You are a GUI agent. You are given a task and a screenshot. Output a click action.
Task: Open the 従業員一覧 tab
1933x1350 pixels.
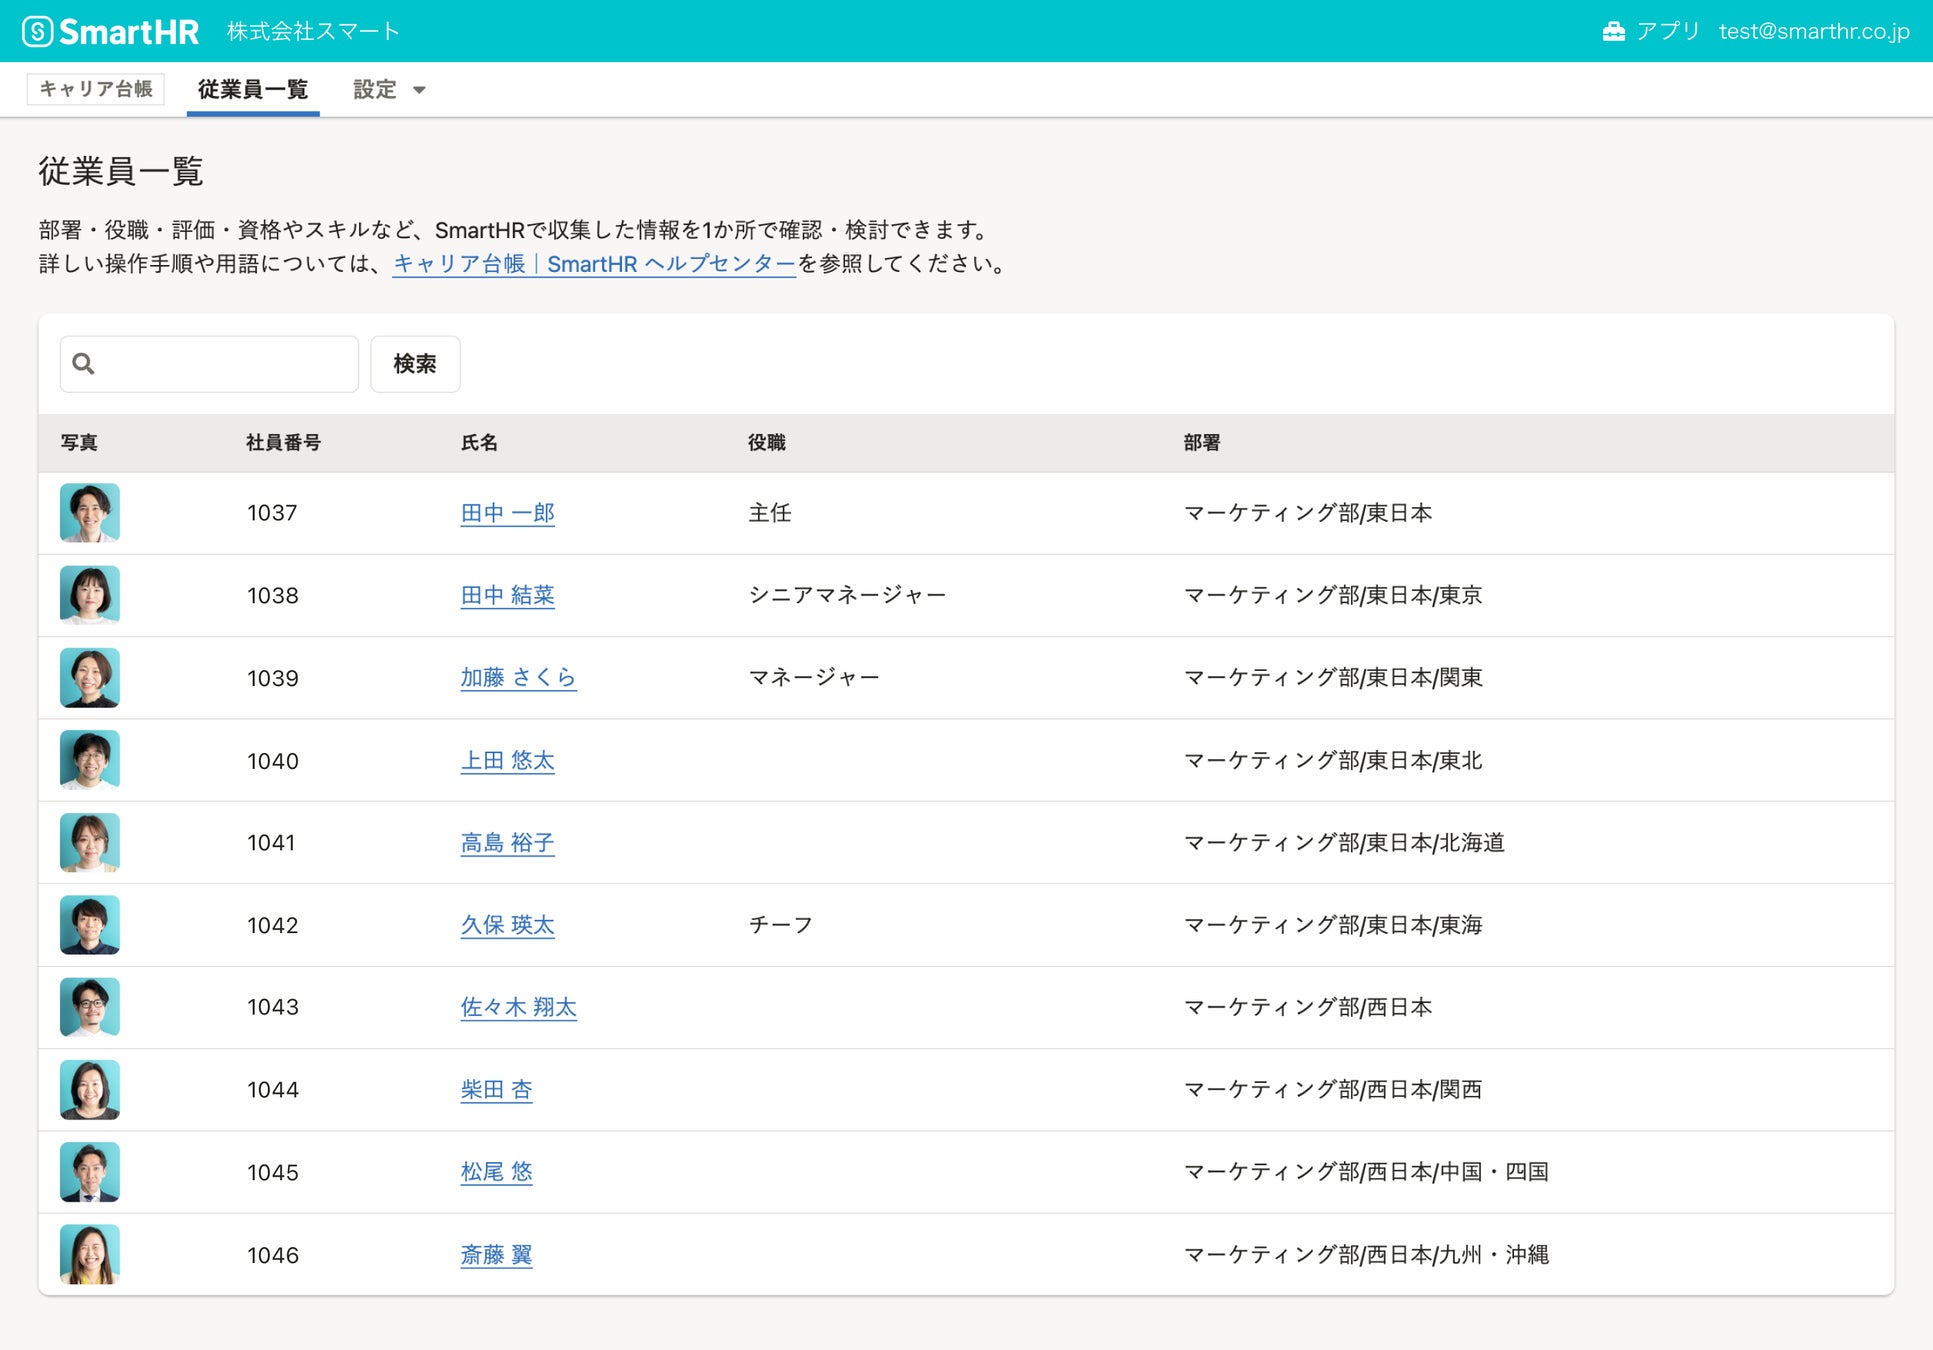pos(253,90)
